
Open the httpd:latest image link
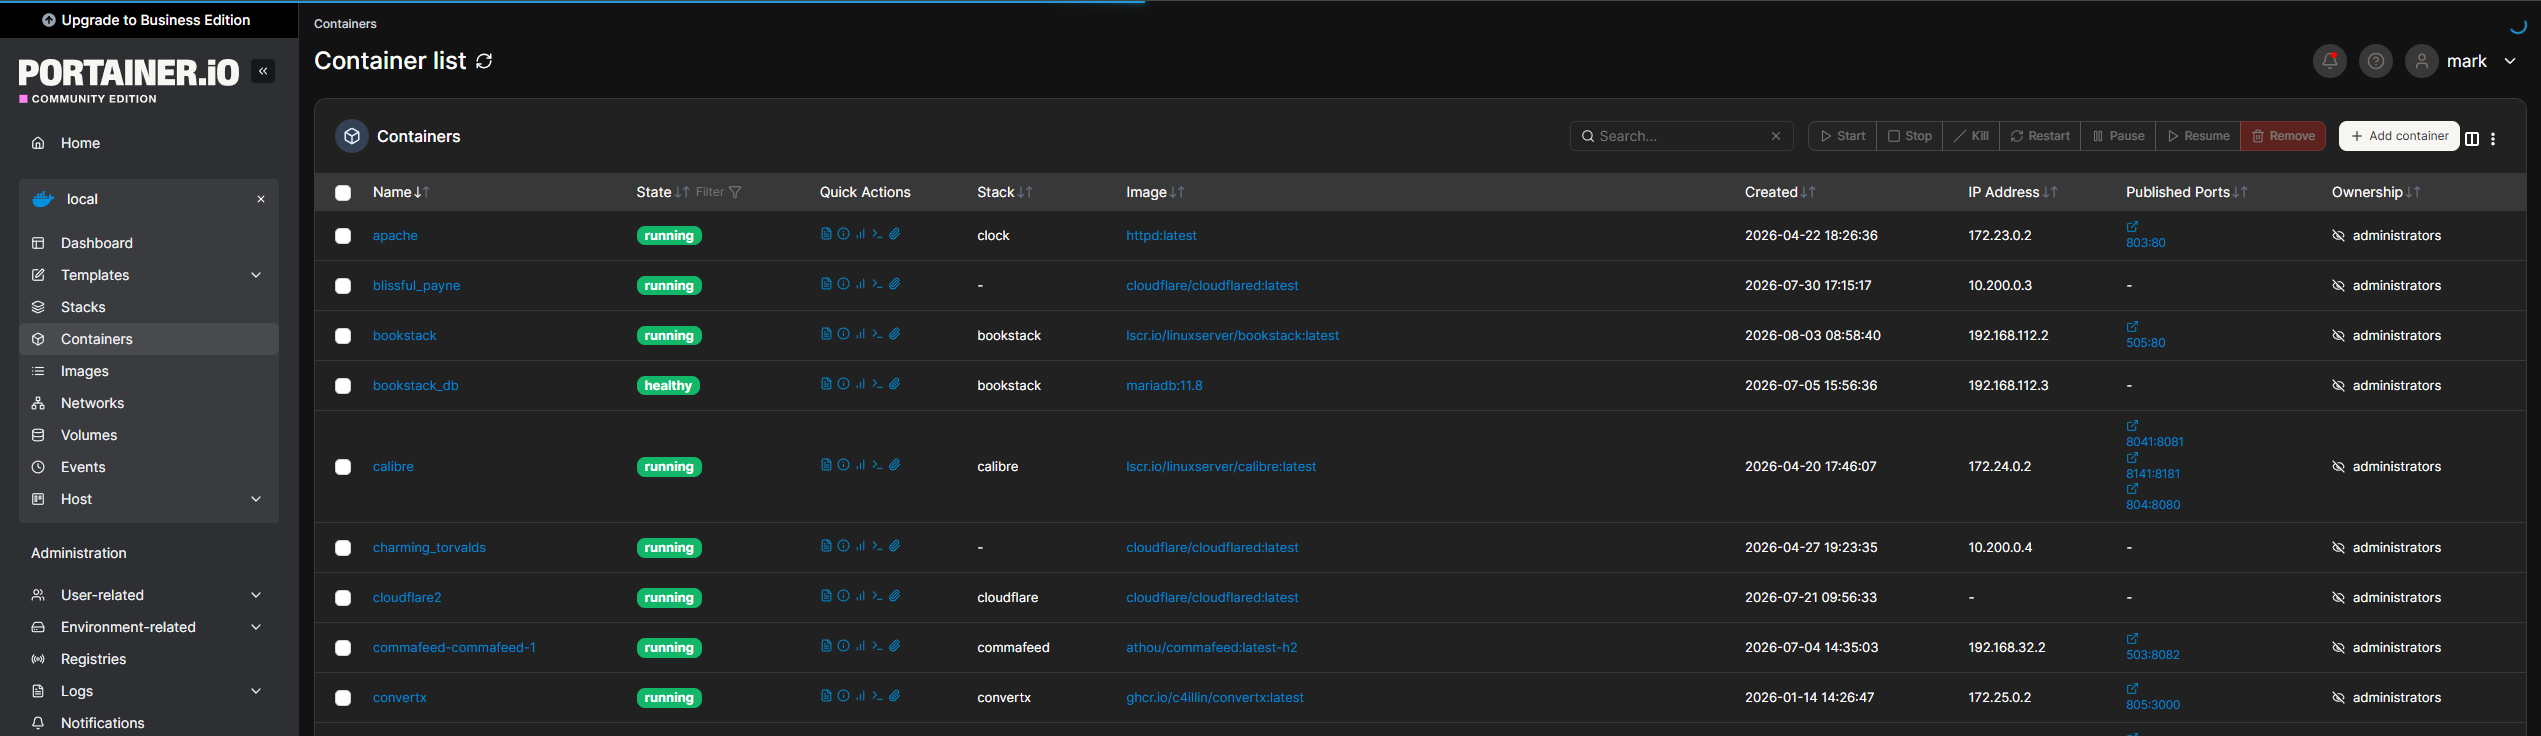click(1161, 236)
